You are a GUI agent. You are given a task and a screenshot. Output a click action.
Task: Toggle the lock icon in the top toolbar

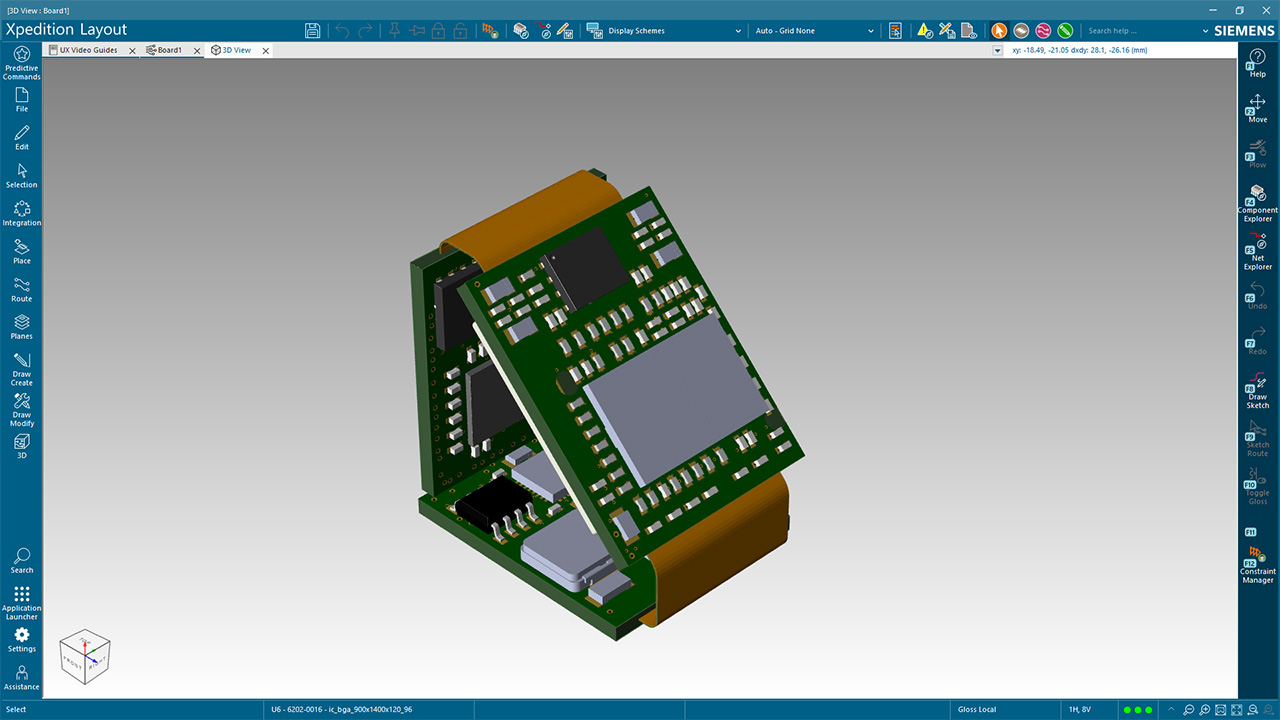(x=438, y=30)
